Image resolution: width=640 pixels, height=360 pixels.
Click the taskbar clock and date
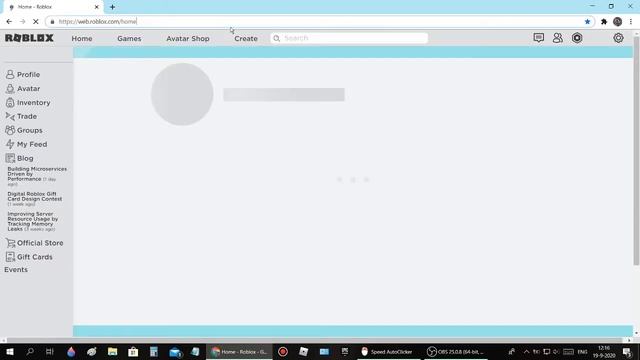(604, 351)
